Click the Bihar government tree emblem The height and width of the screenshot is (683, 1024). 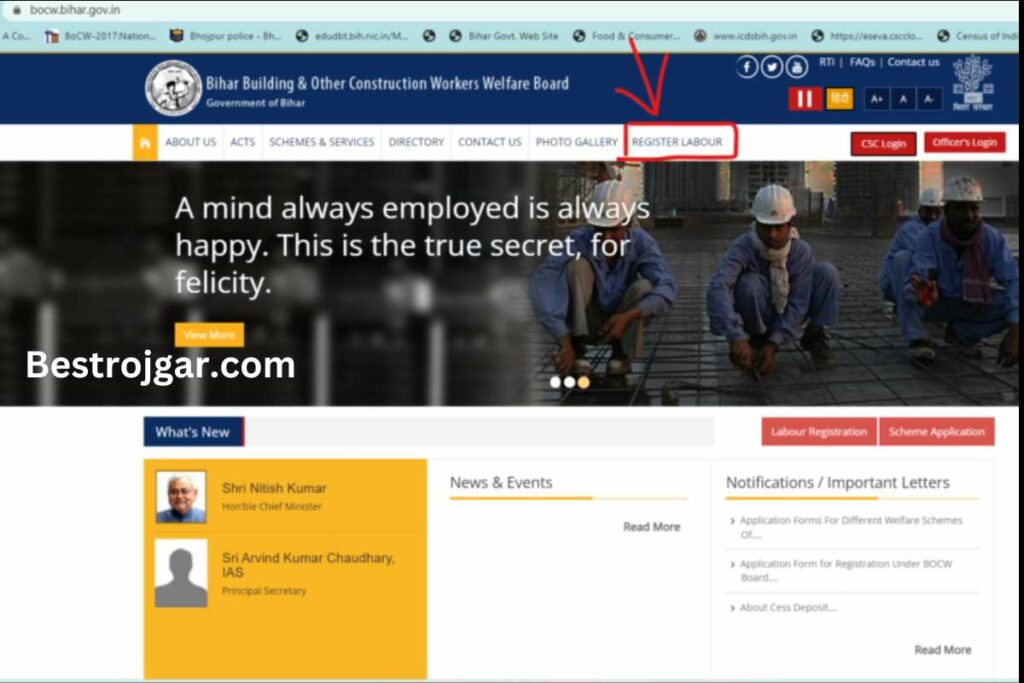tap(972, 82)
